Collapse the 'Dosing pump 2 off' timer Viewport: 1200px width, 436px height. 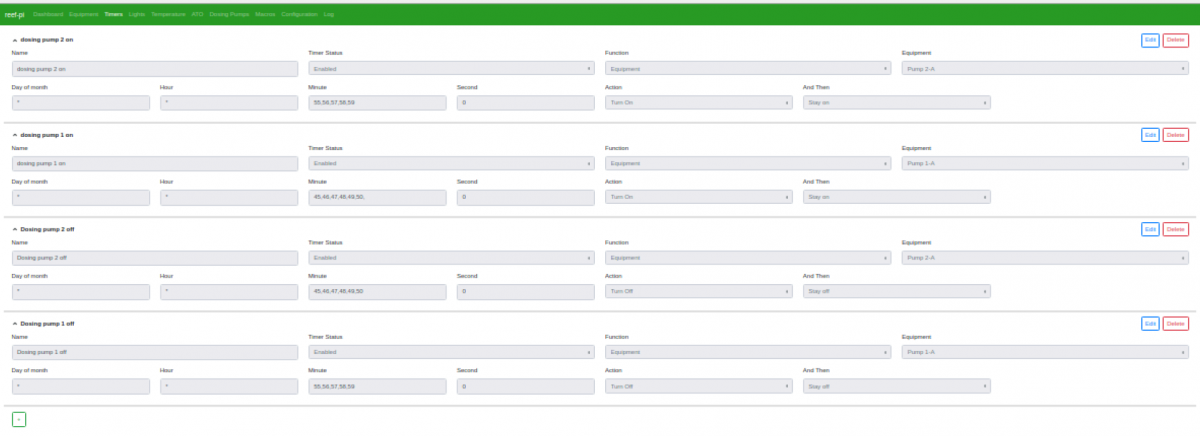[14, 229]
